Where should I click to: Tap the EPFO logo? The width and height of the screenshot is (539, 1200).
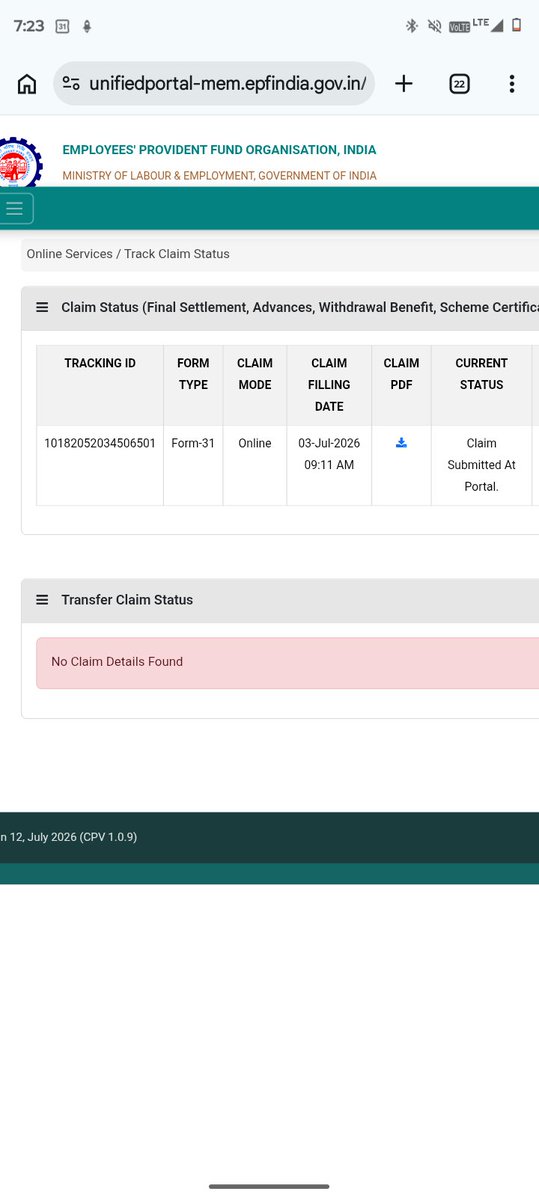[x=20, y=163]
